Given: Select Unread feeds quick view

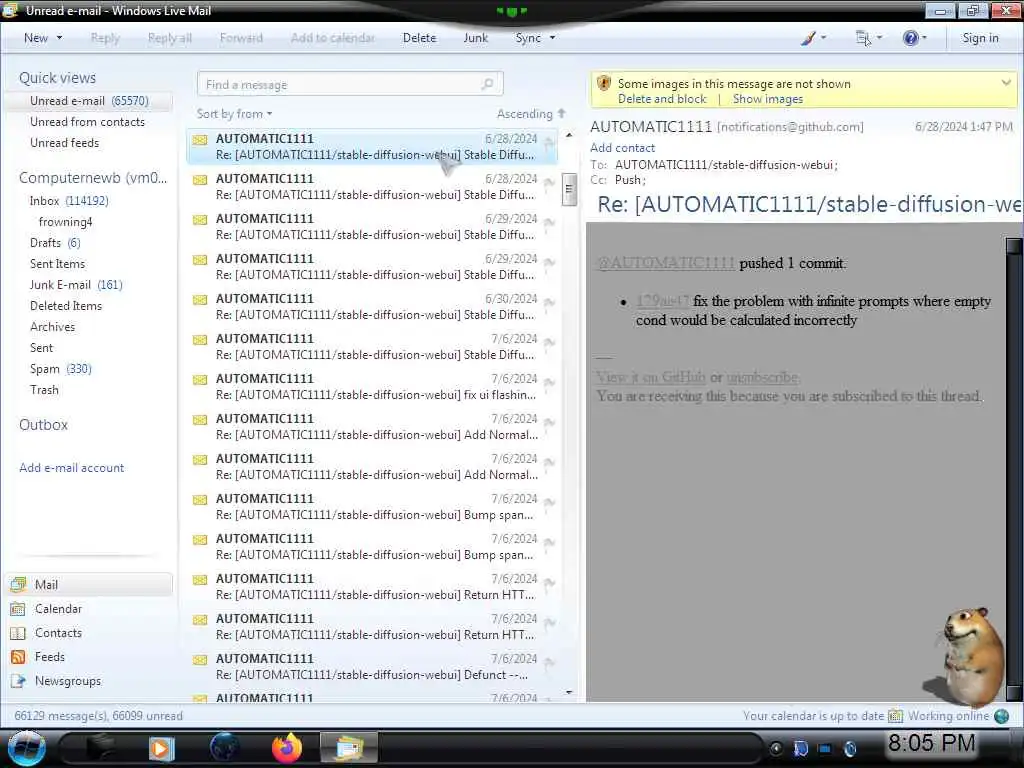Looking at the screenshot, I should 65,142.
